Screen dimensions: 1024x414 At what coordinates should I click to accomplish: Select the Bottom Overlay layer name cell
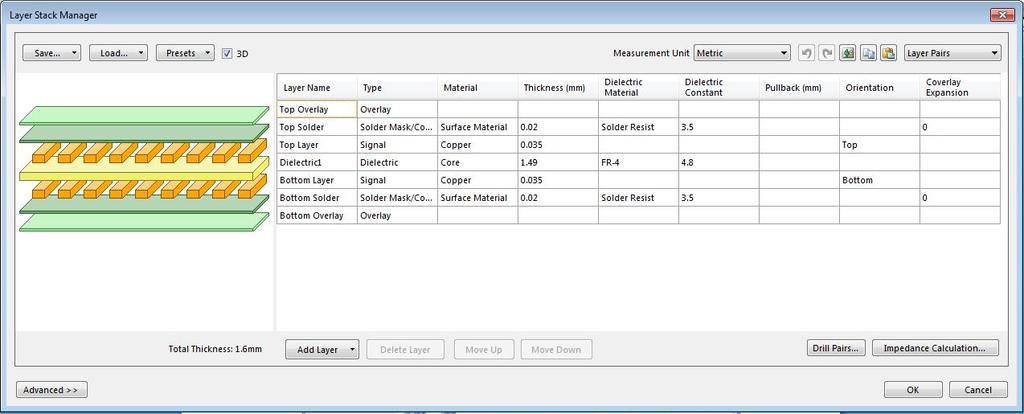coord(317,215)
